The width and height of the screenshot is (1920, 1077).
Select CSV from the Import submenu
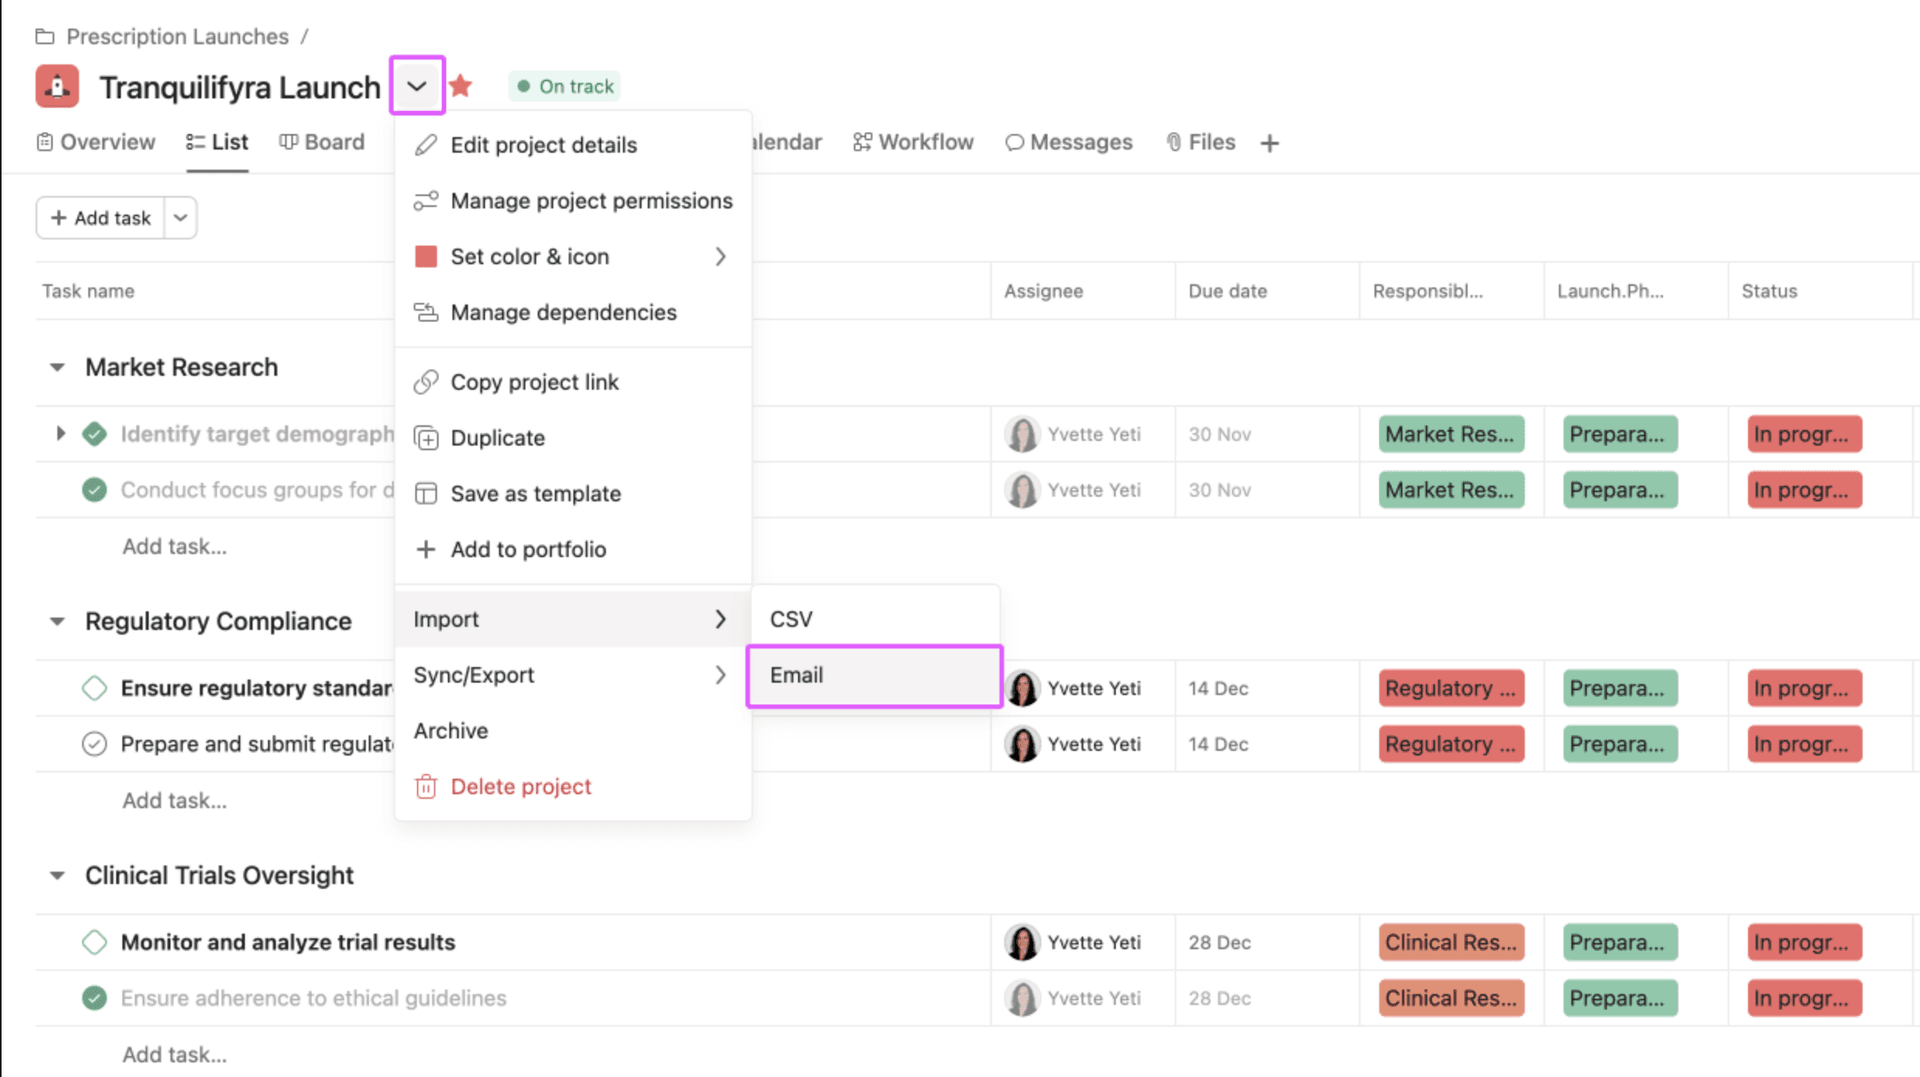pyautogui.click(x=791, y=618)
